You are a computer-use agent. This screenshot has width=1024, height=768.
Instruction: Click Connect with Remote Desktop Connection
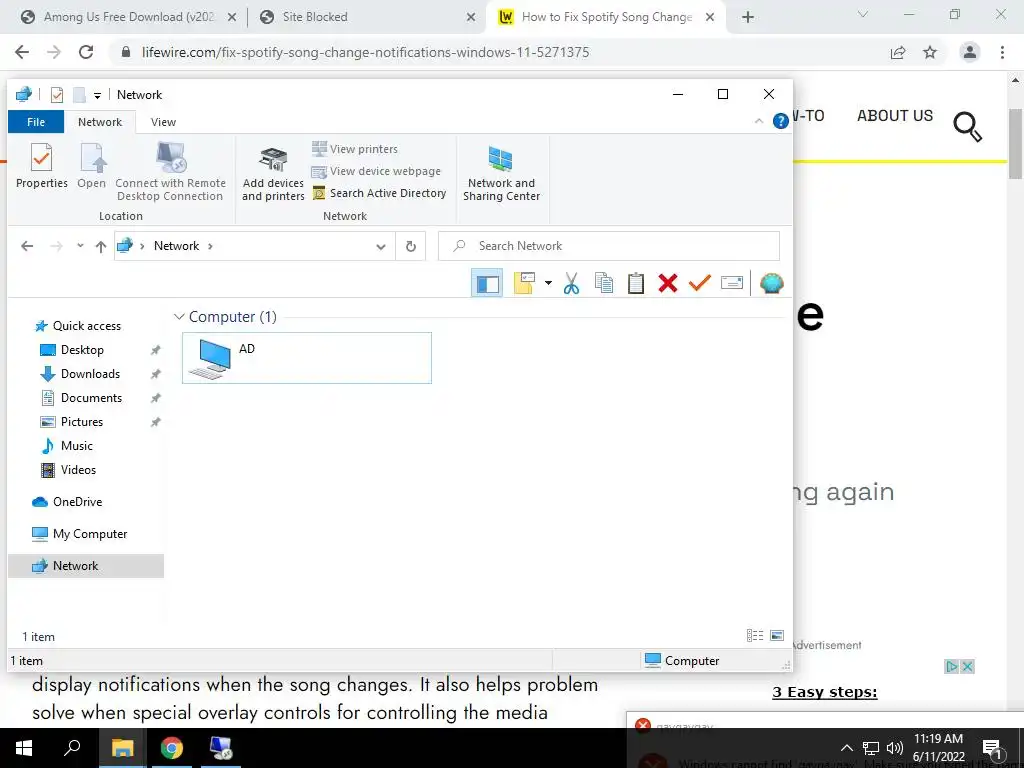[x=170, y=171]
